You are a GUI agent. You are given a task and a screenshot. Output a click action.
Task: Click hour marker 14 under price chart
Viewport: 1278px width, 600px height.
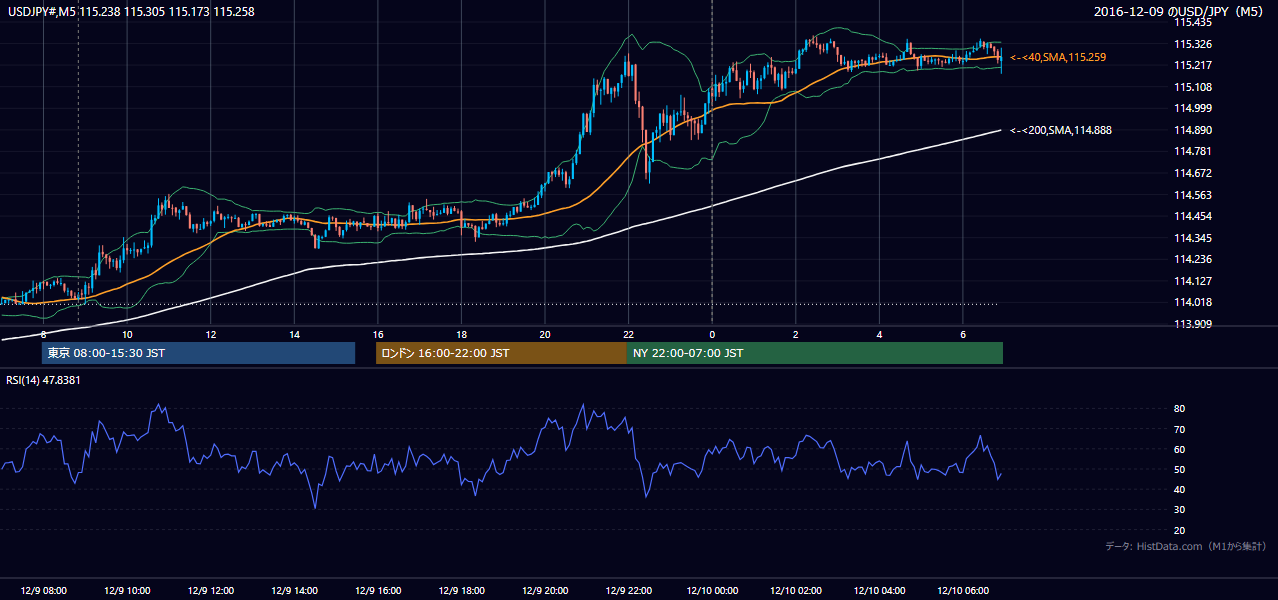tap(294, 334)
